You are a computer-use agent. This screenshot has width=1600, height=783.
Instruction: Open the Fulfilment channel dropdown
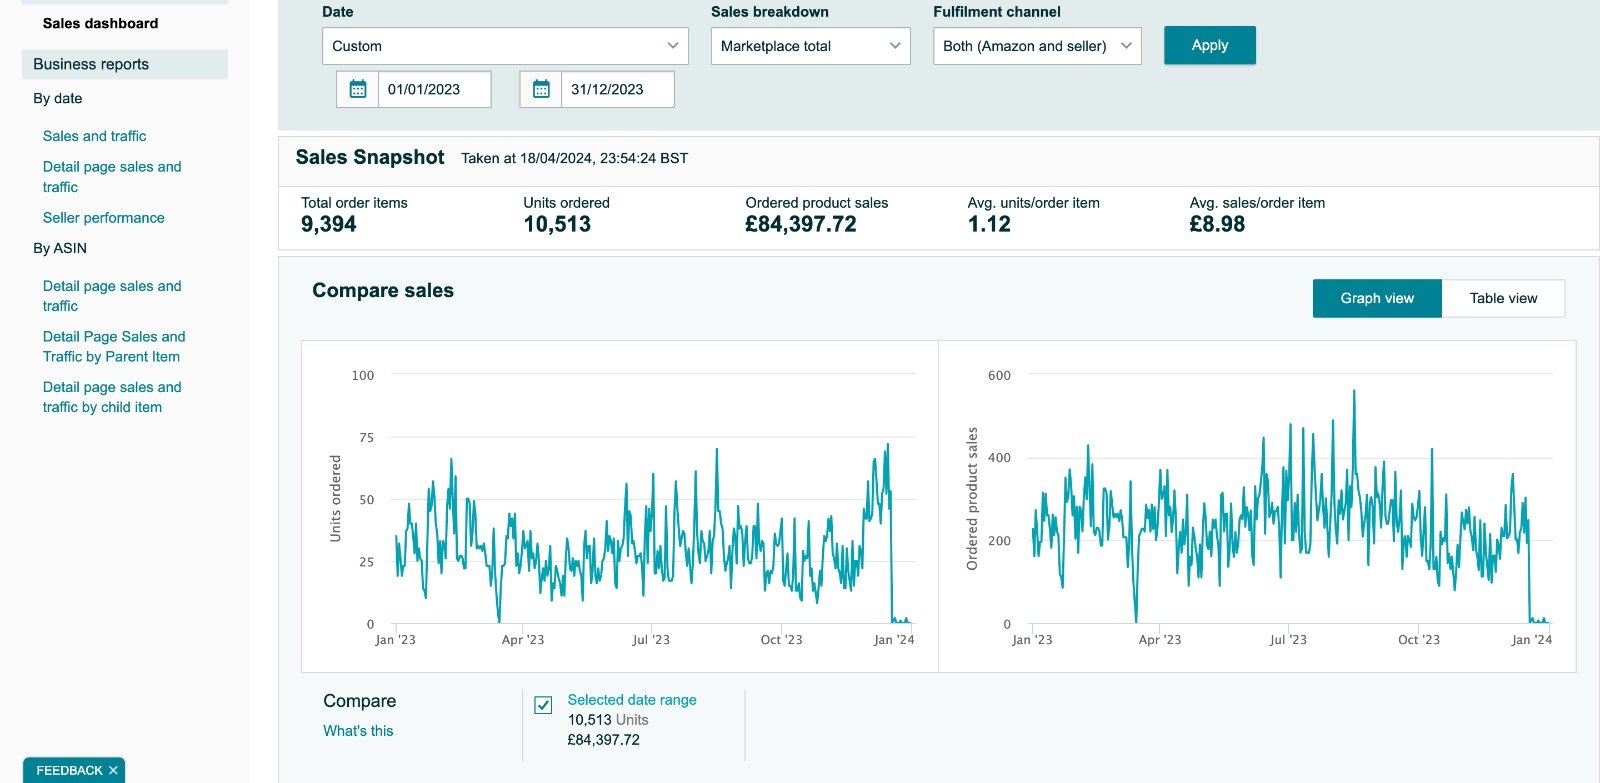1037,46
